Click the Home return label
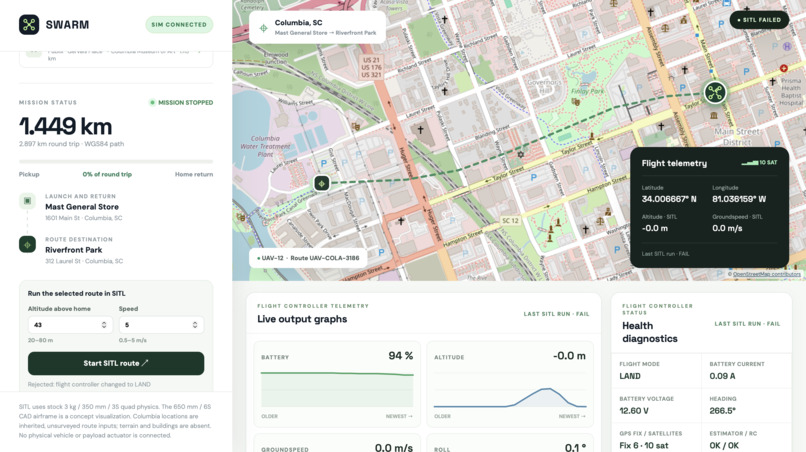The image size is (806, 452). pyautogui.click(x=194, y=174)
